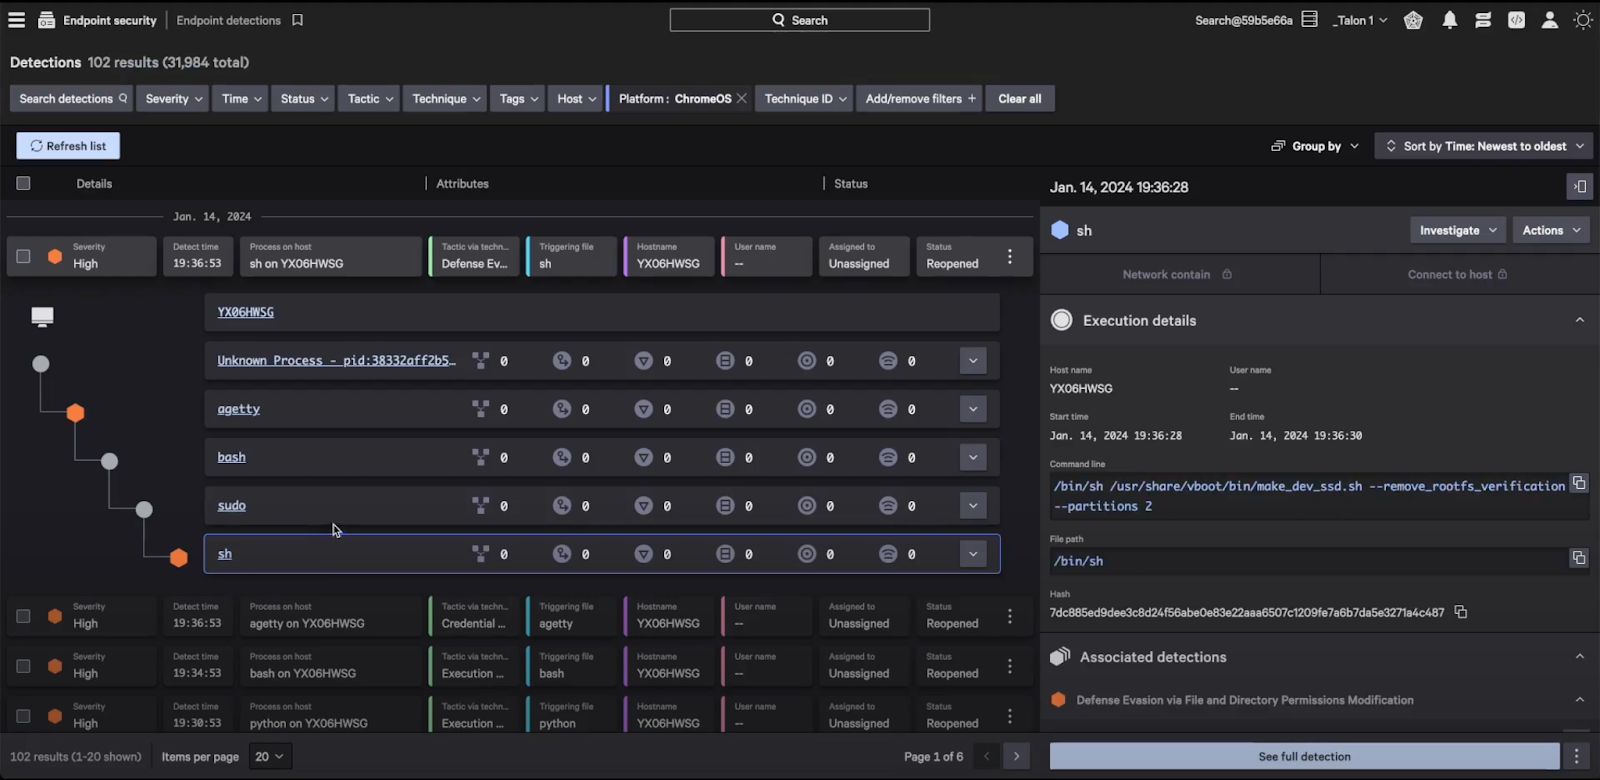
Task: Open the YX06HWSG host link
Action: pyautogui.click(x=246, y=312)
